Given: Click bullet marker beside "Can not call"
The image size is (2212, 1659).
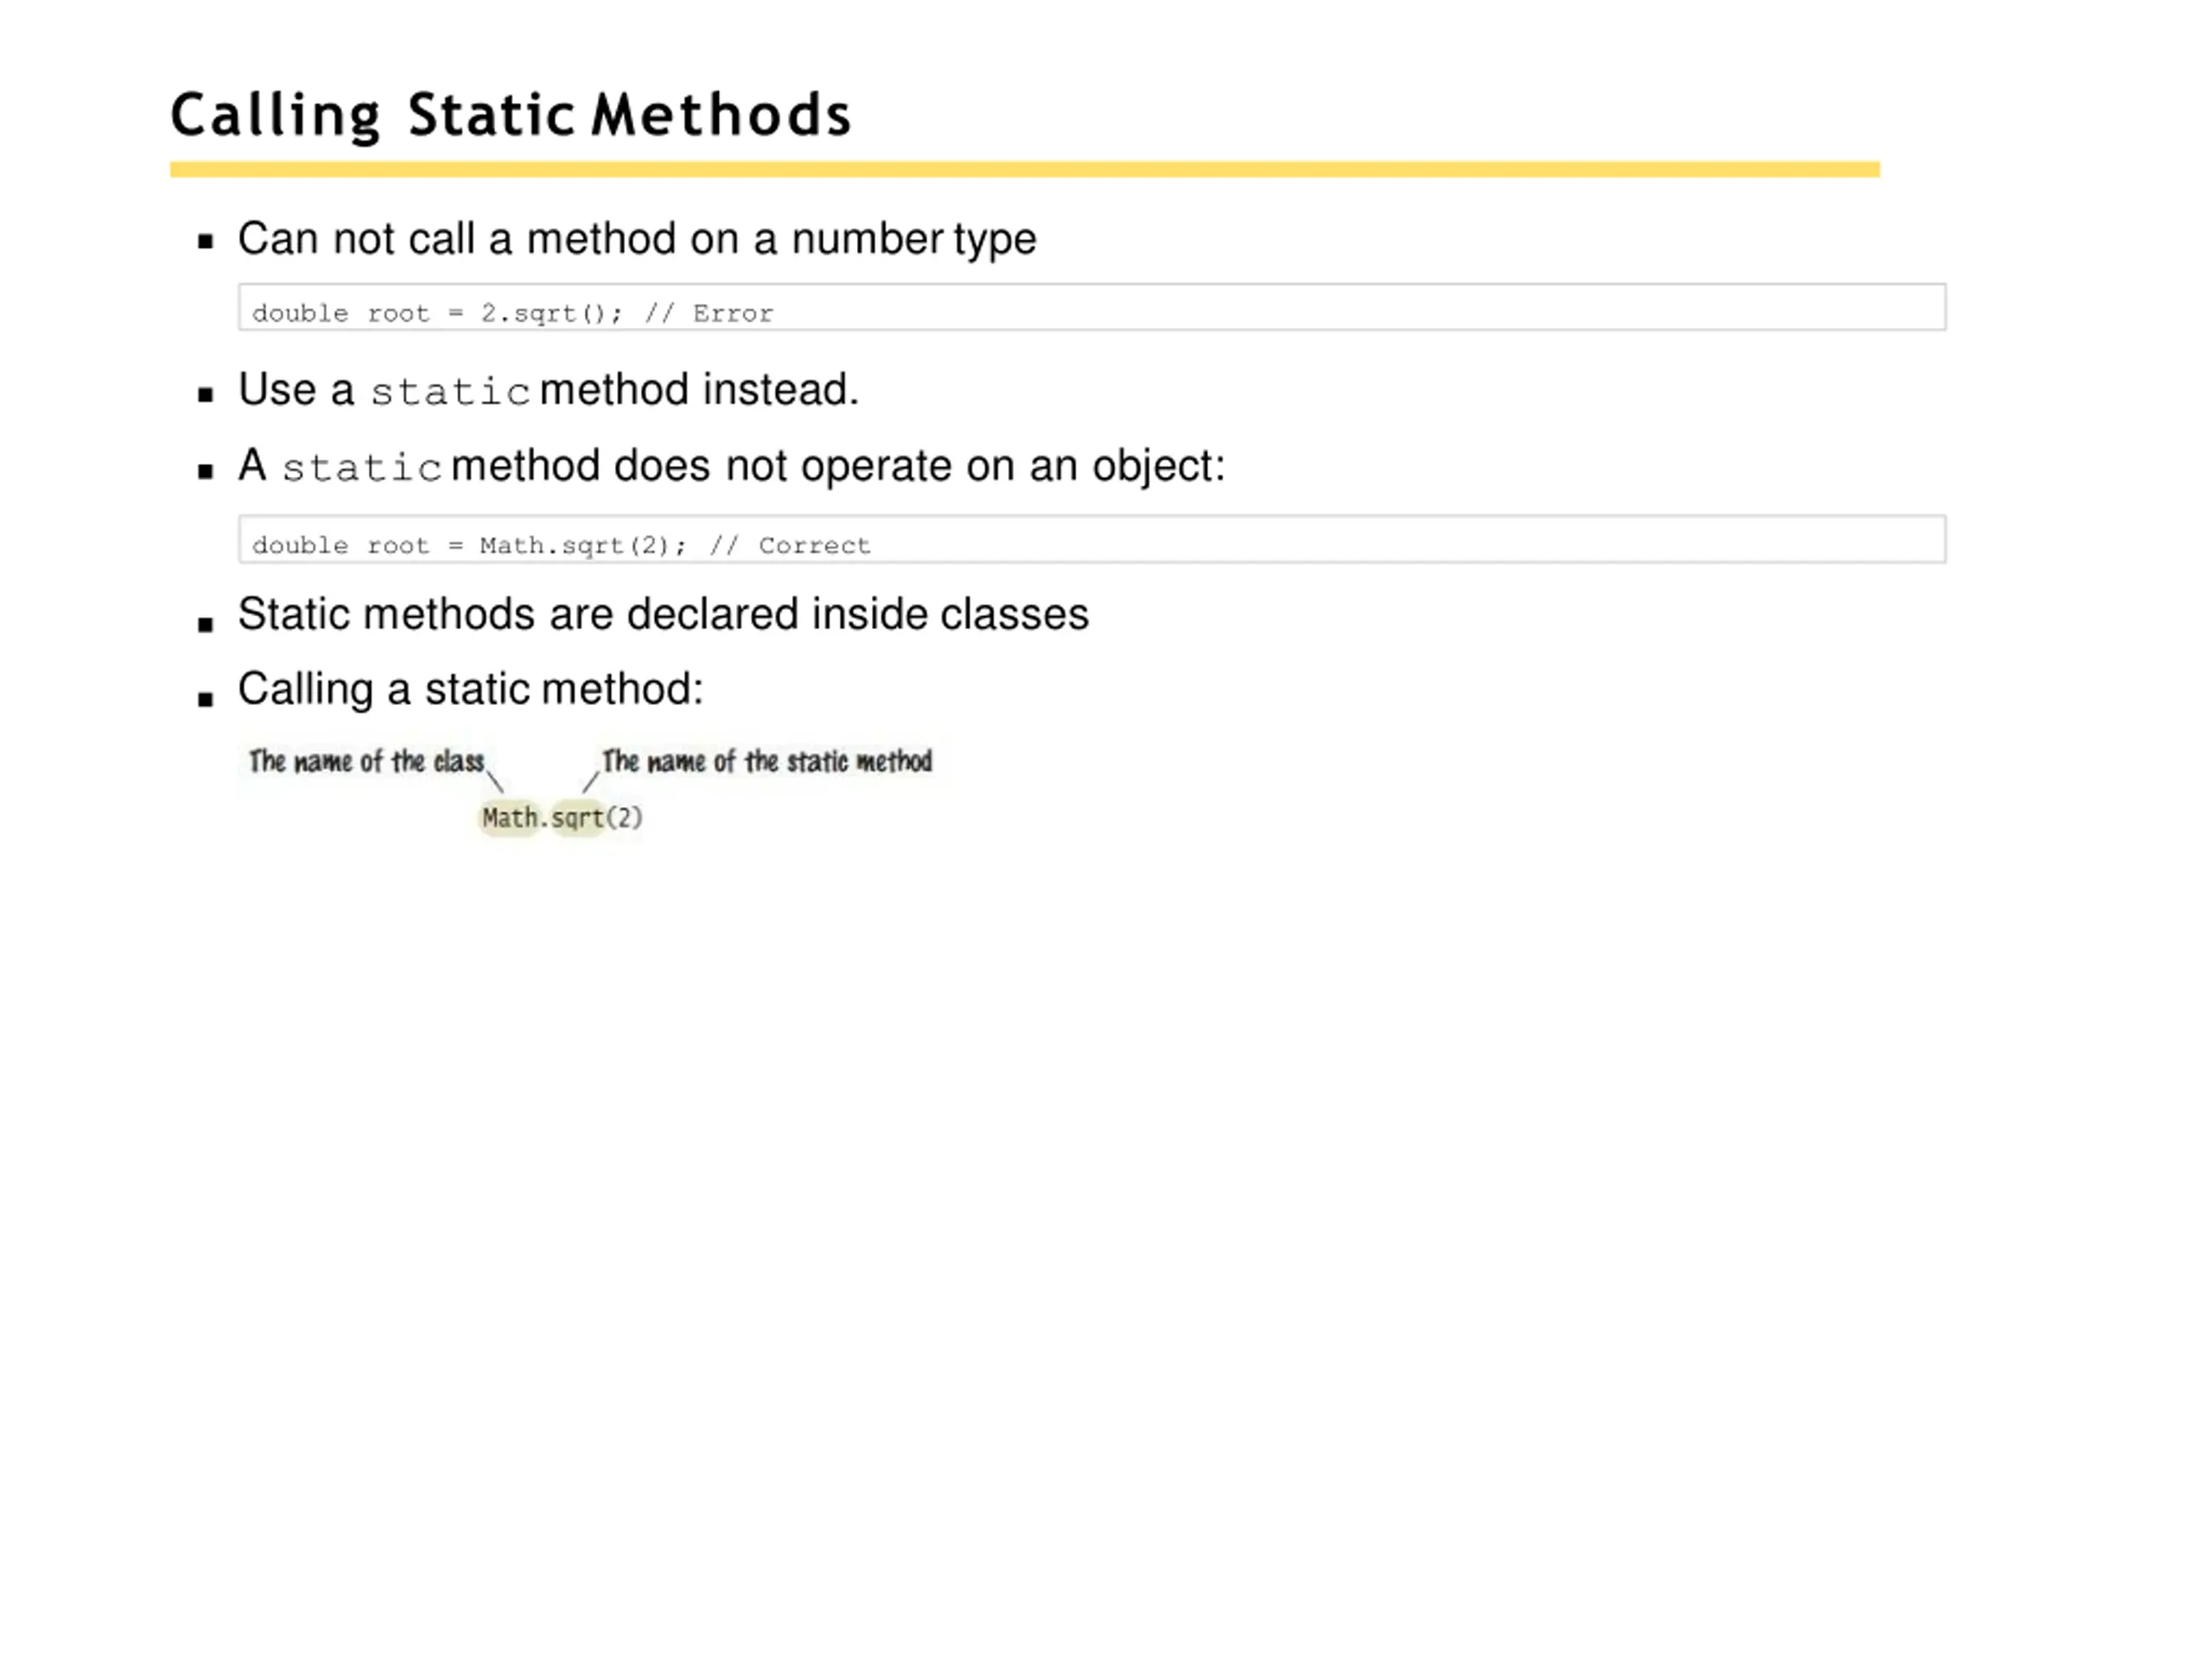Looking at the screenshot, I should (x=206, y=241).
